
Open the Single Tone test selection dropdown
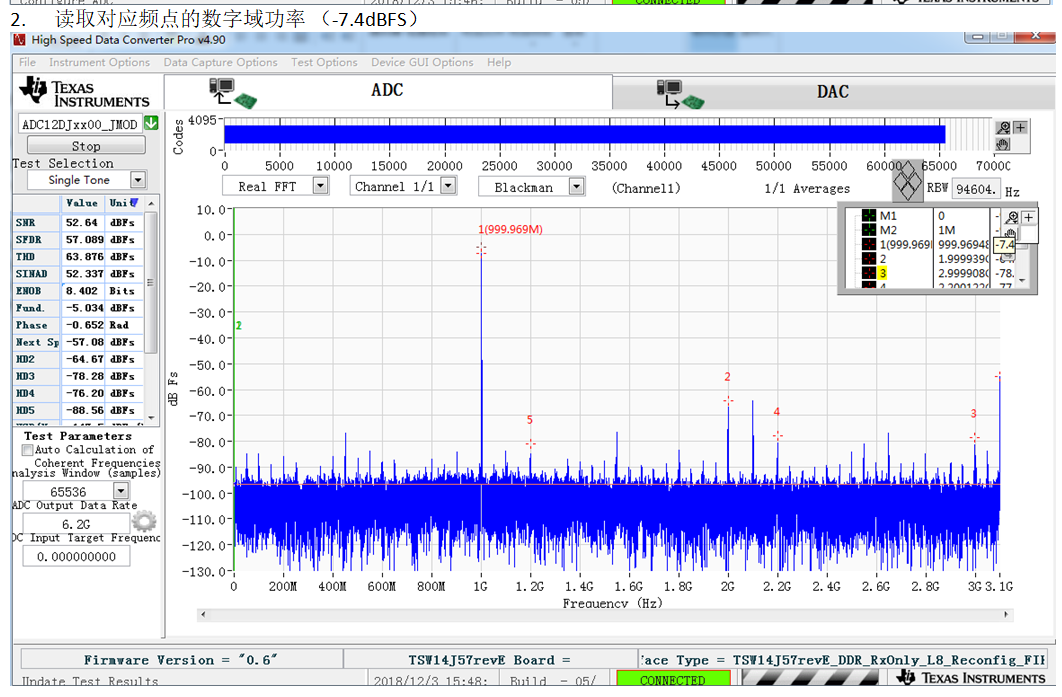click(x=138, y=180)
